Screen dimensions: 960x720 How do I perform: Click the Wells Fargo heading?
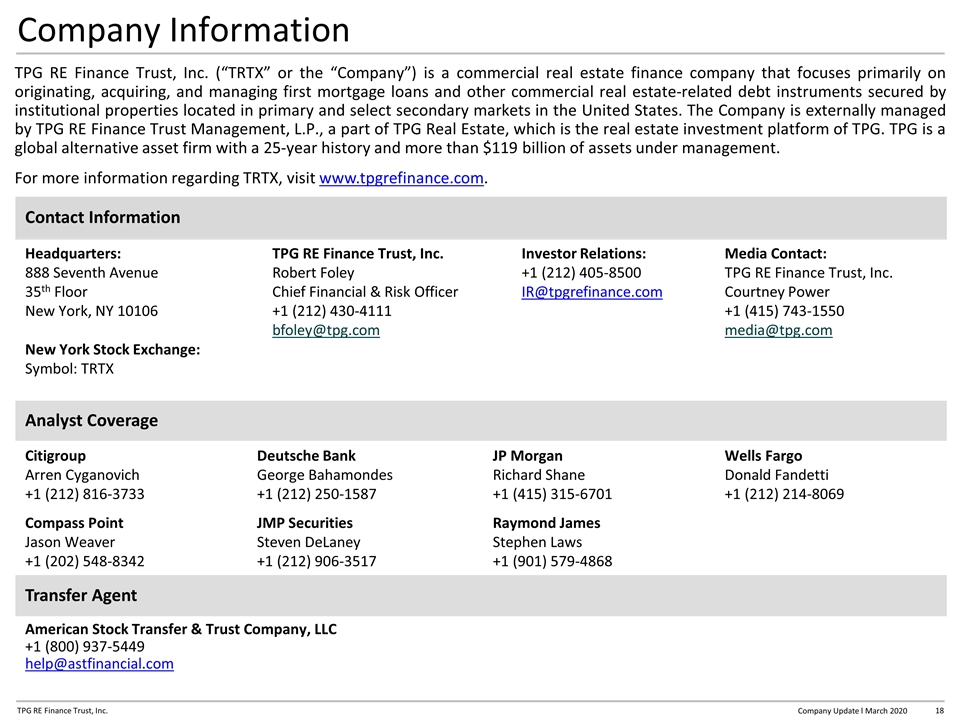click(x=763, y=456)
